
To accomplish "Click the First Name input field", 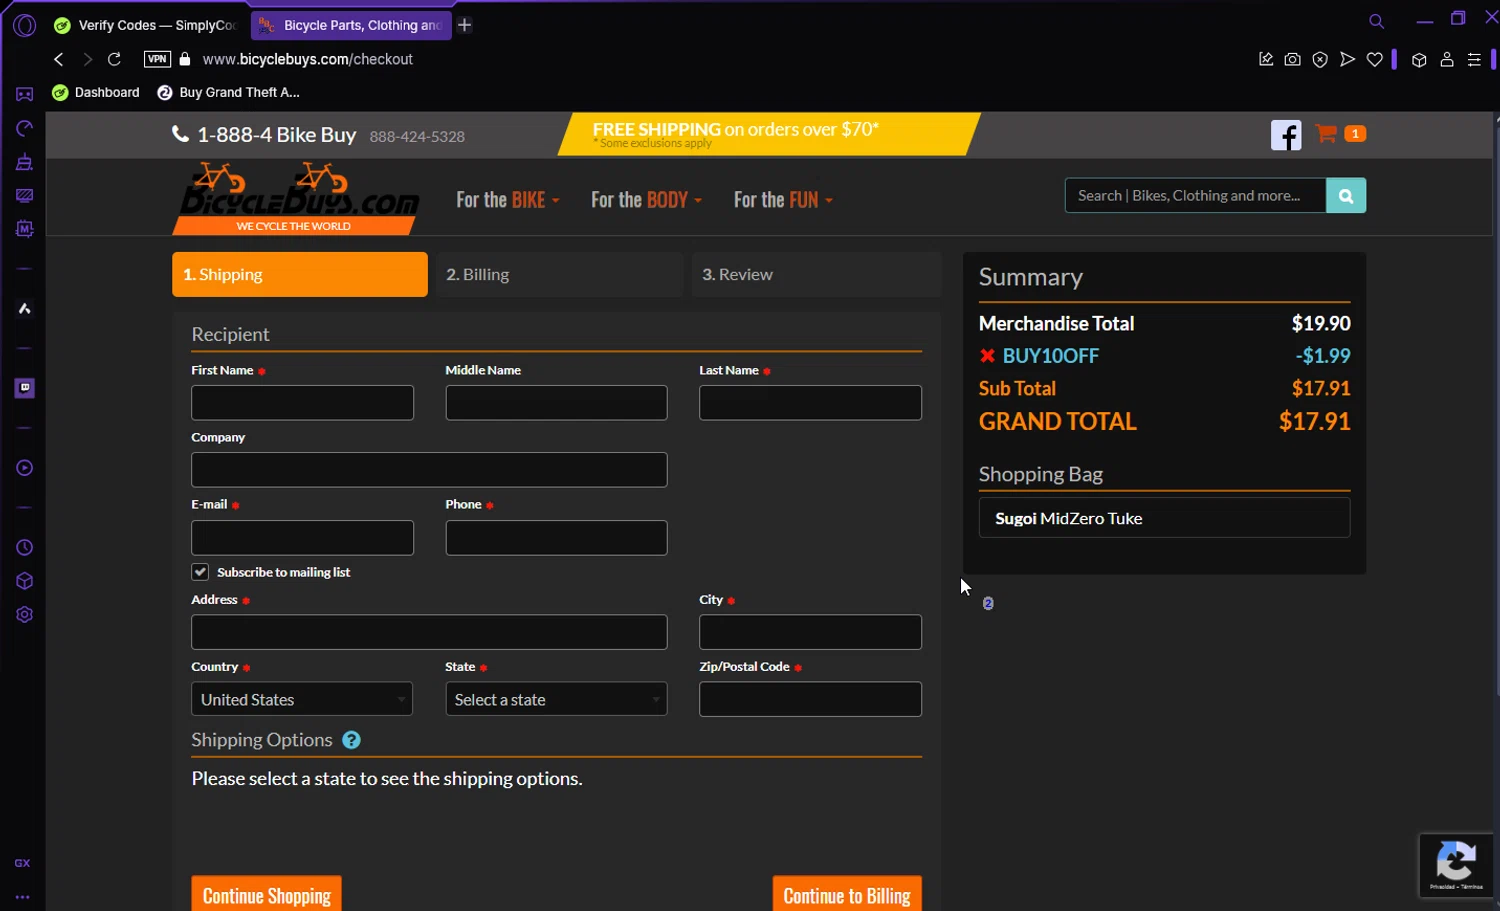I will click(302, 403).
